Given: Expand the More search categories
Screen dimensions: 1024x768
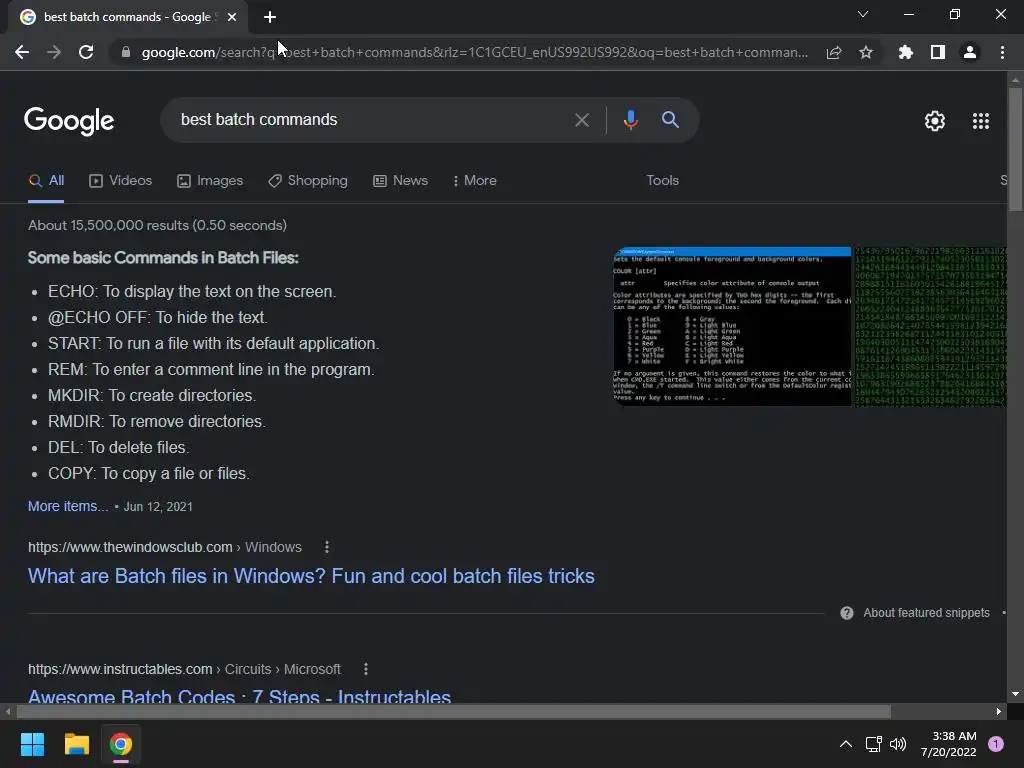Looking at the screenshot, I should pyautogui.click(x=475, y=181).
